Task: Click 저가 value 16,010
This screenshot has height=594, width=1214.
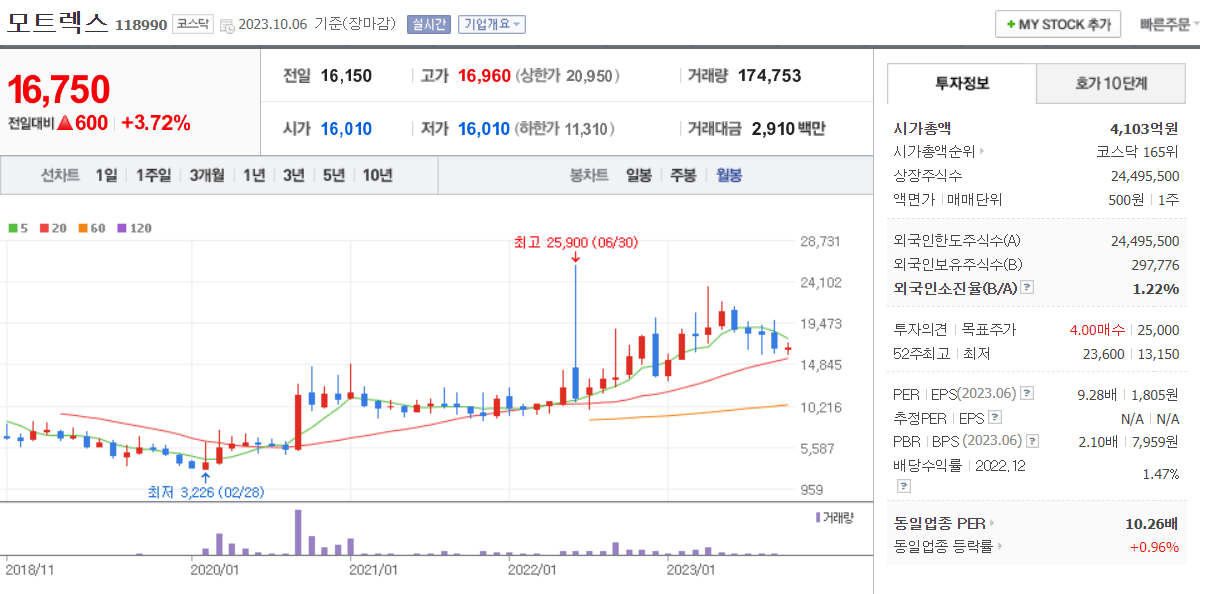Action: [484, 128]
